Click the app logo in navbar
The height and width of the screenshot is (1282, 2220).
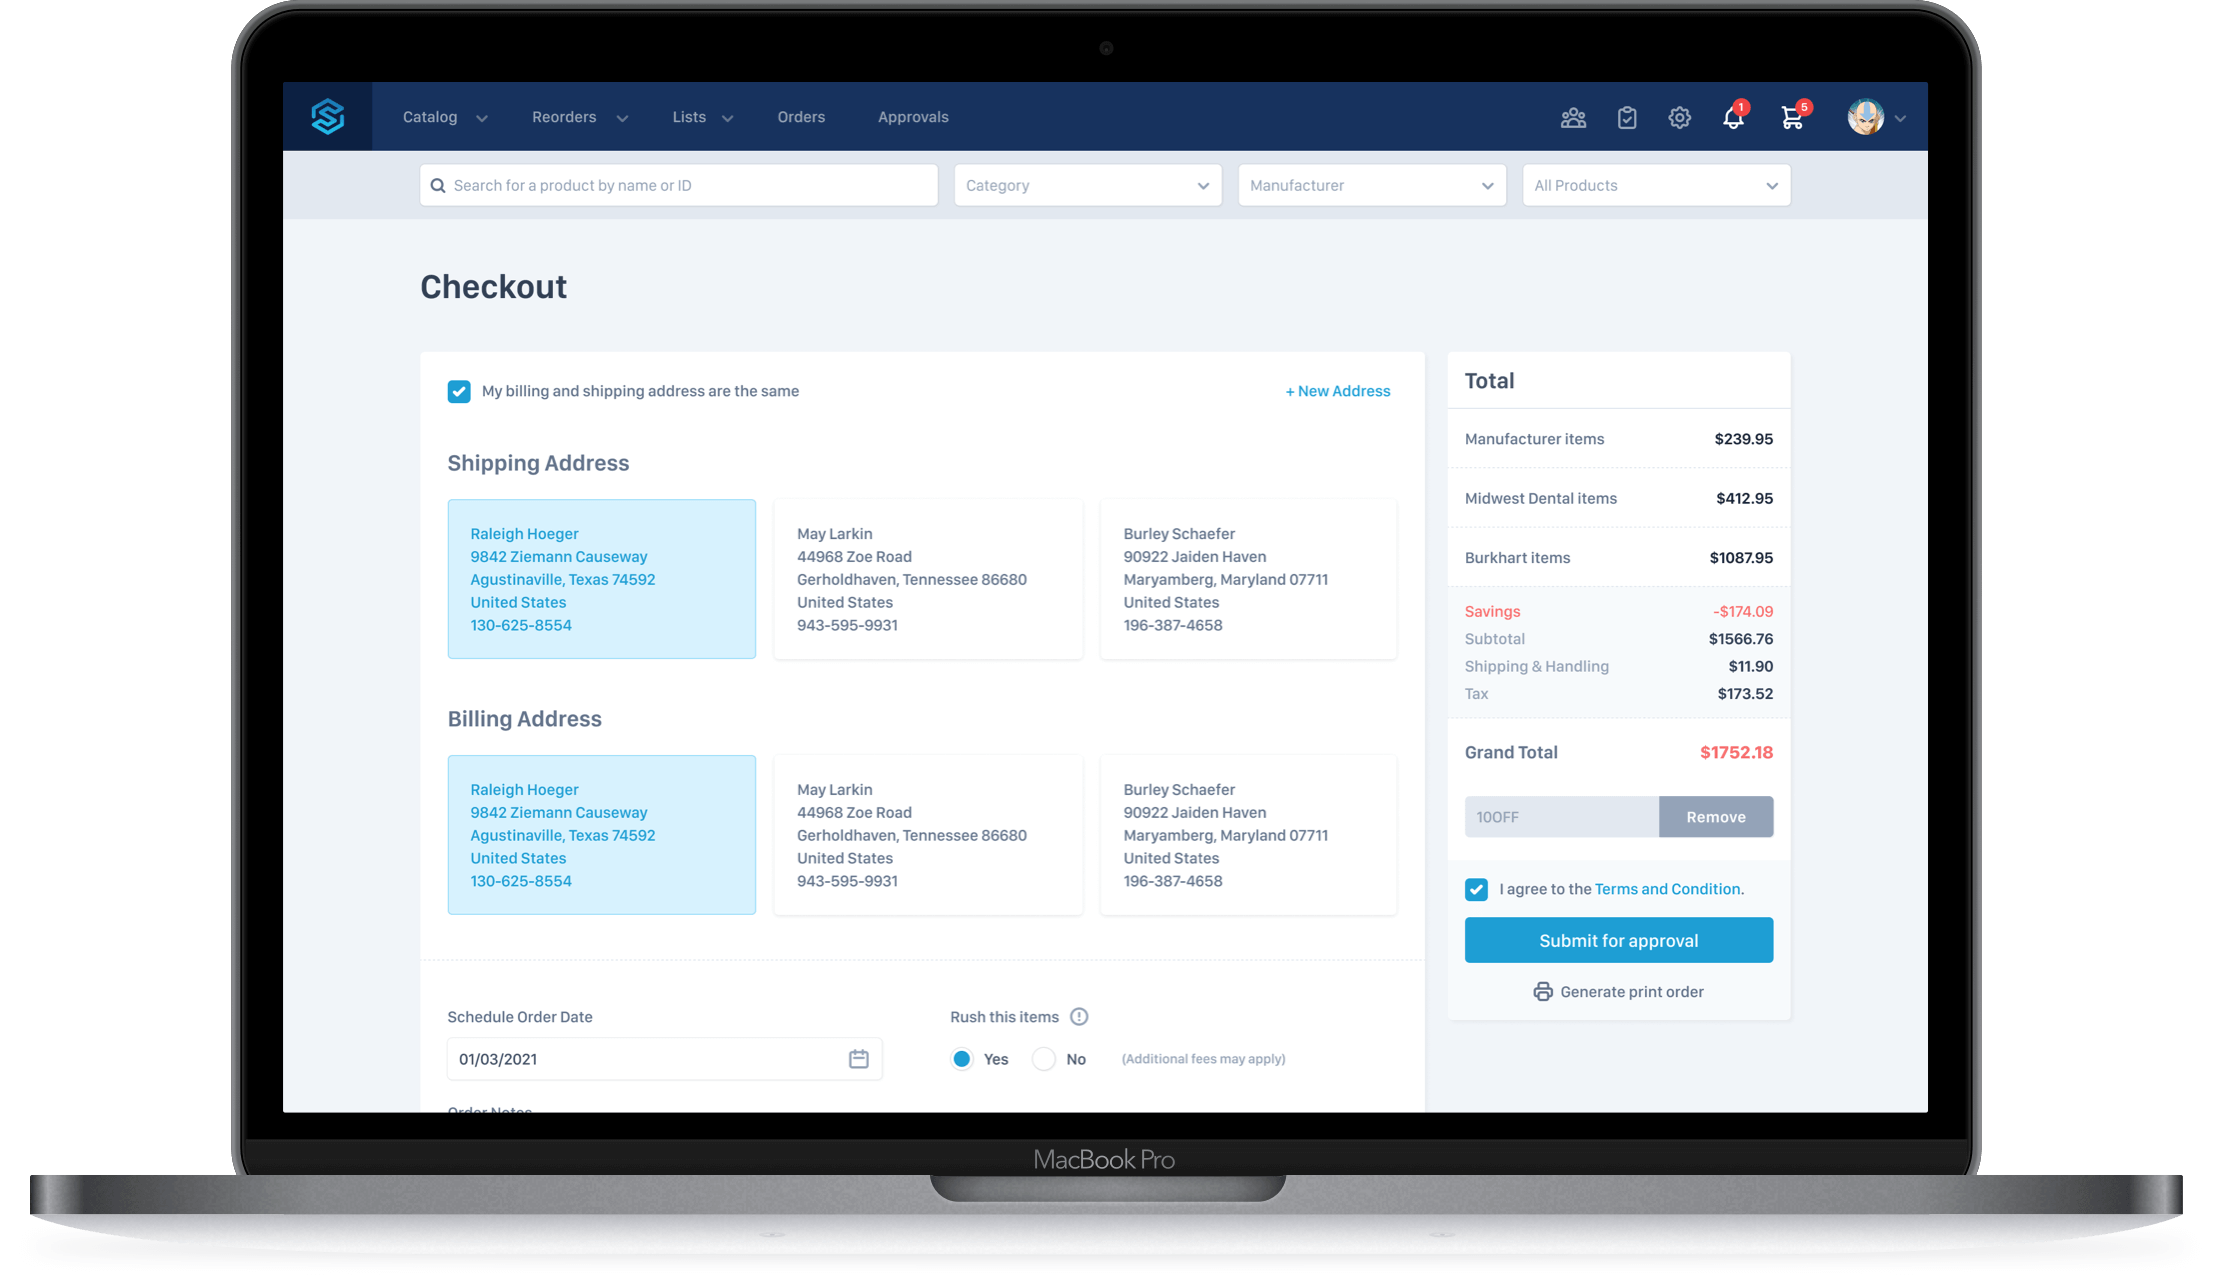tap(328, 117)
